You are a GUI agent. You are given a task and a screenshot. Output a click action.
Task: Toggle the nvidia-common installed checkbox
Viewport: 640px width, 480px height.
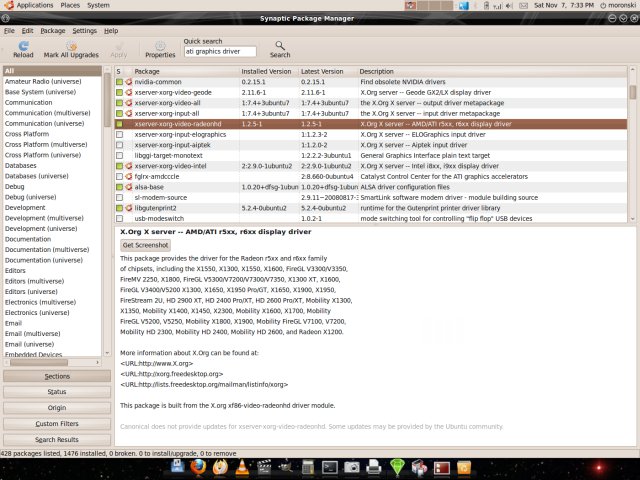[x=120, y=81]
